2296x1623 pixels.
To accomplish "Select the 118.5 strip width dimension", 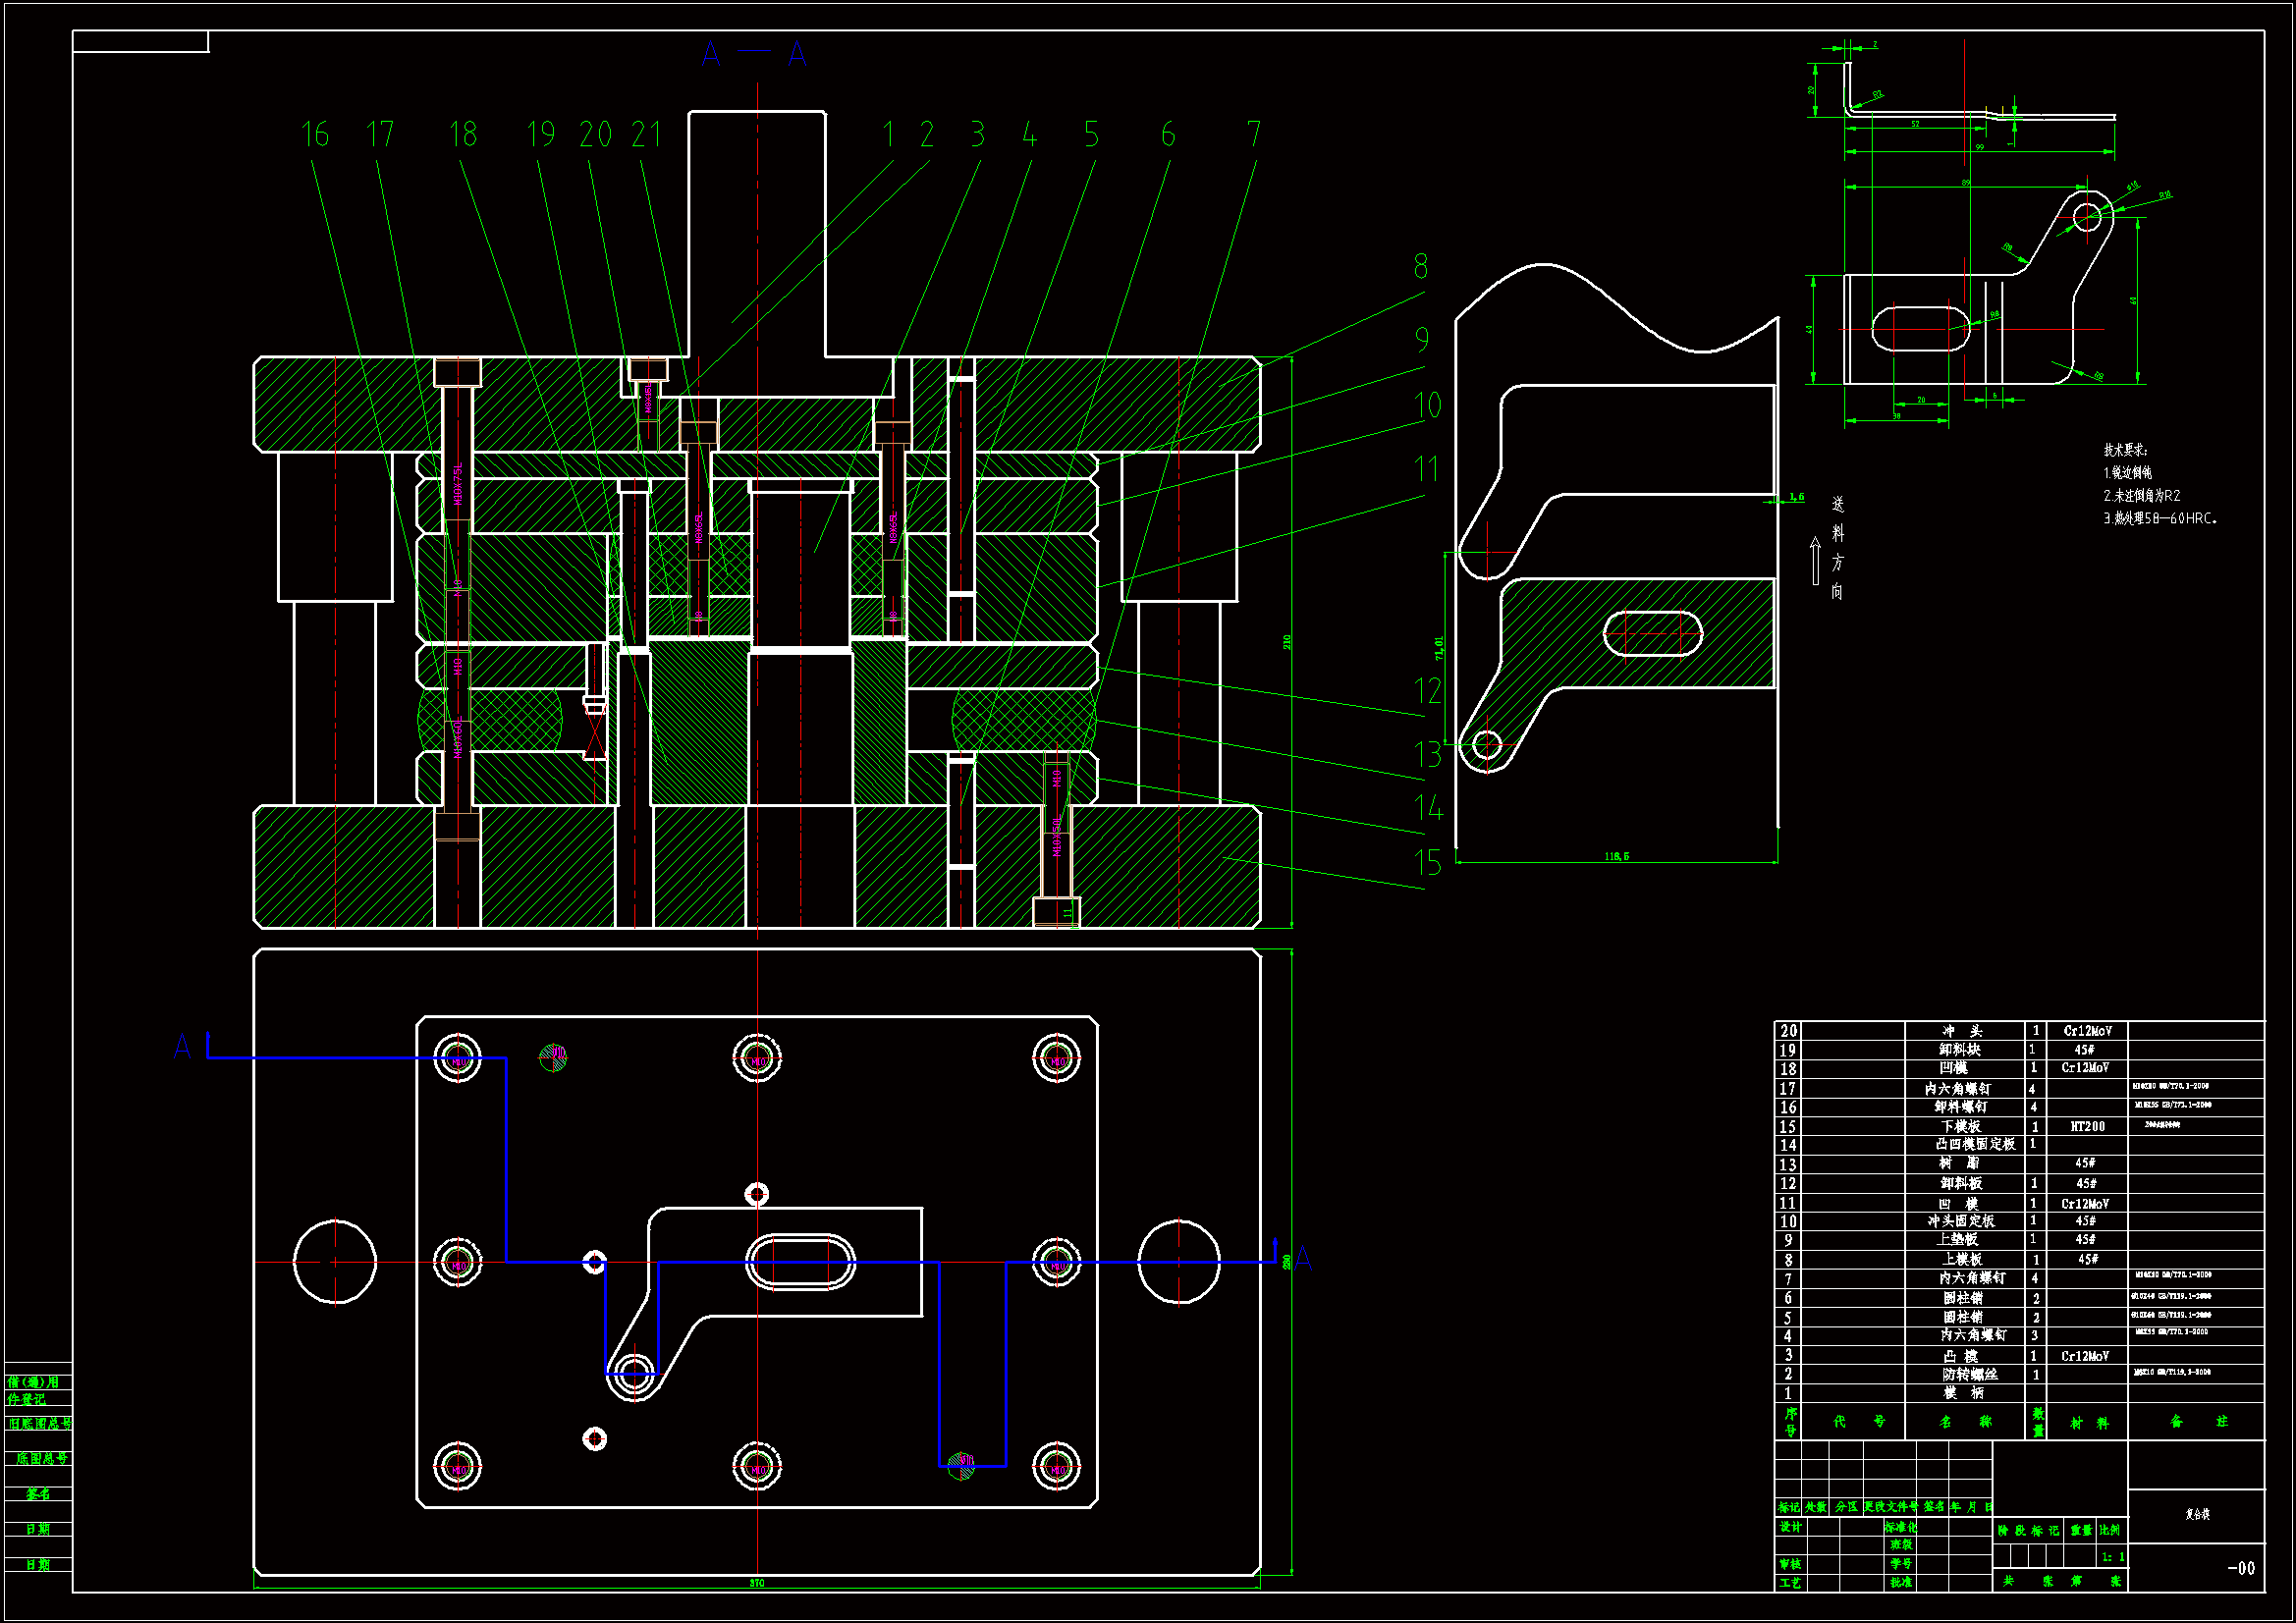I will click(x=1616, y=857).
